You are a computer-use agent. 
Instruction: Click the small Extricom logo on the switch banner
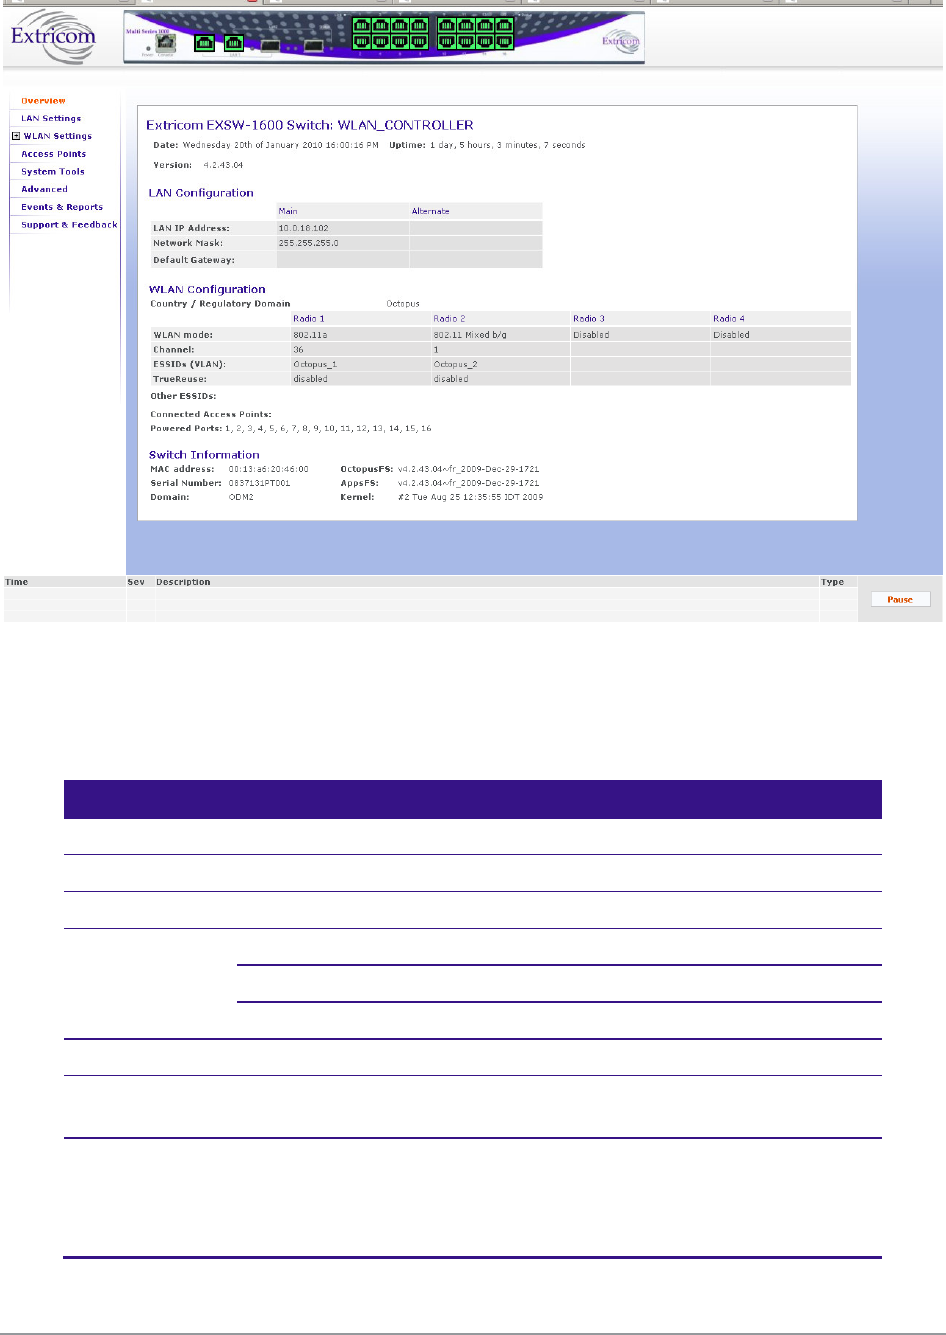(620, 41)
